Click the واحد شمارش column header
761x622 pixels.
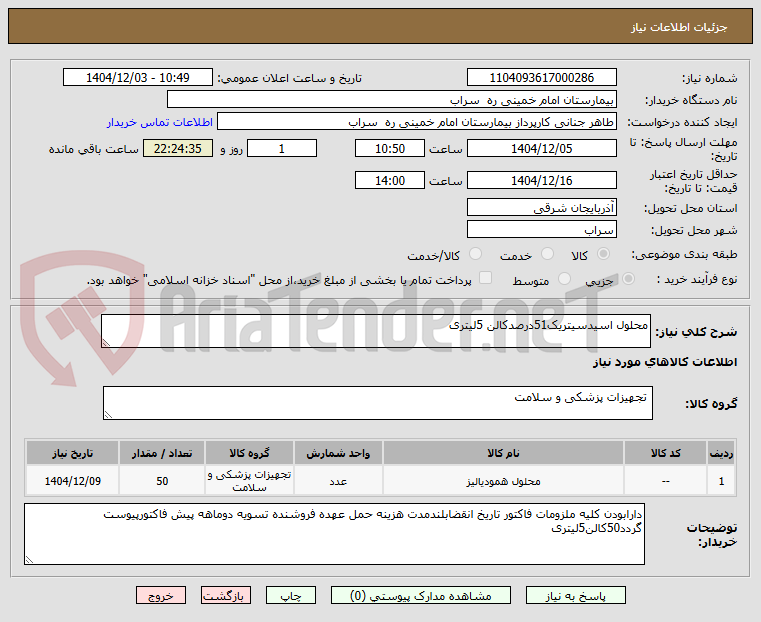[x=338, y=453]
